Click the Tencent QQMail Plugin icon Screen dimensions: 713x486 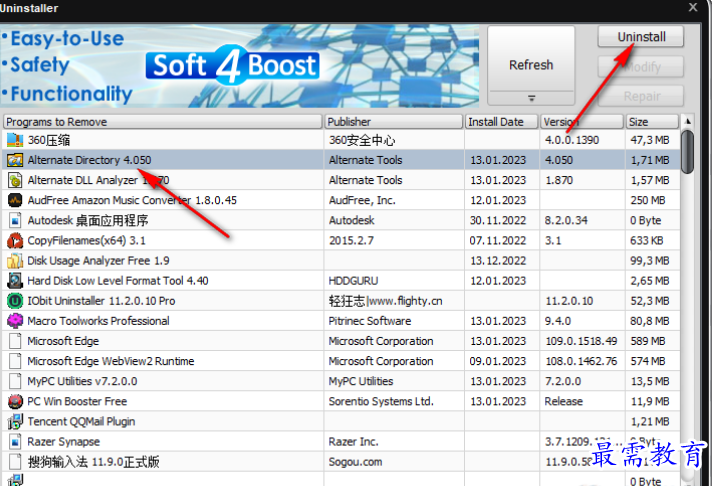pyautogui.click(x=15, y=421)
